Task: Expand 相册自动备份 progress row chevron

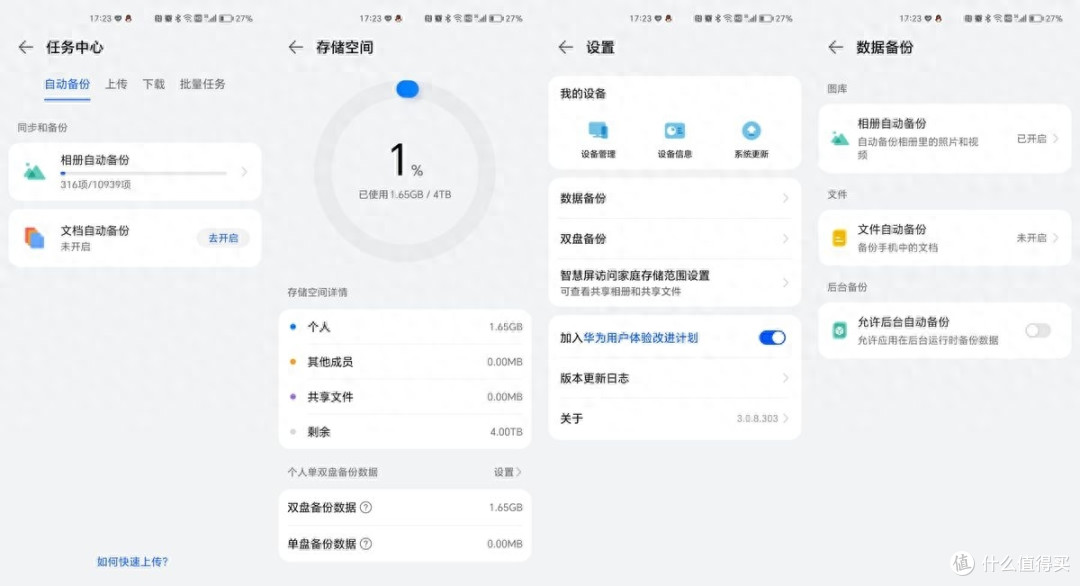Action: (x=245, y=171)
